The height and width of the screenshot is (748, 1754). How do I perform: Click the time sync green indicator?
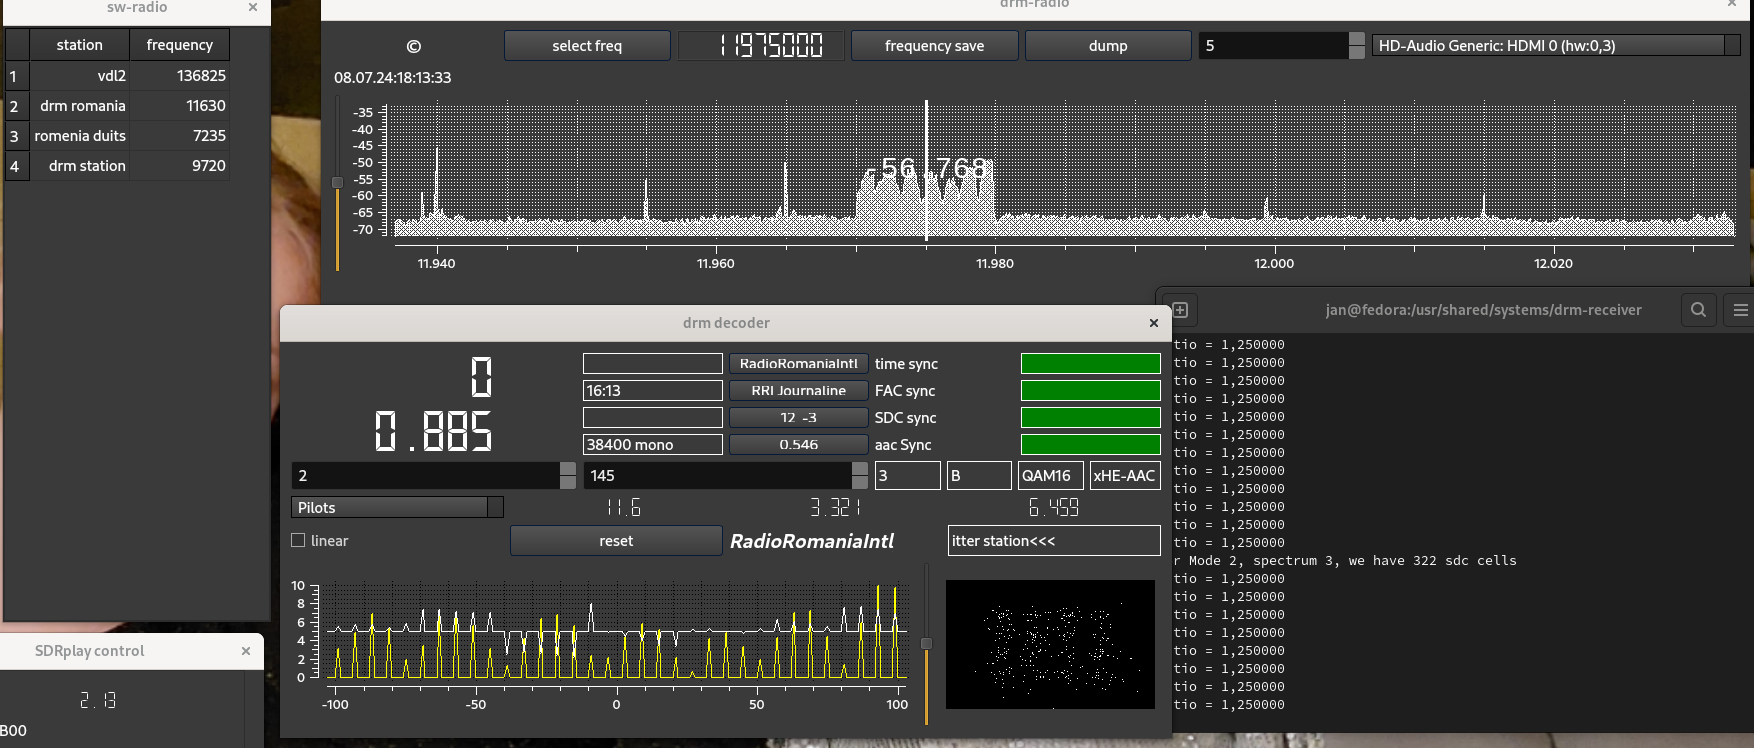1091,364
